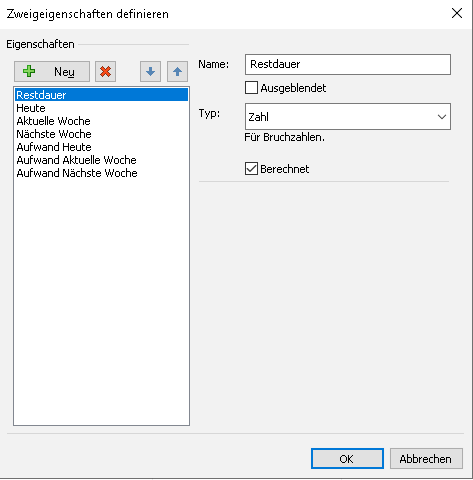Enable the Ausgeblendet checkbox
Image resolution: width=473 pixels, height=480 pixels.
coord(251,88)
